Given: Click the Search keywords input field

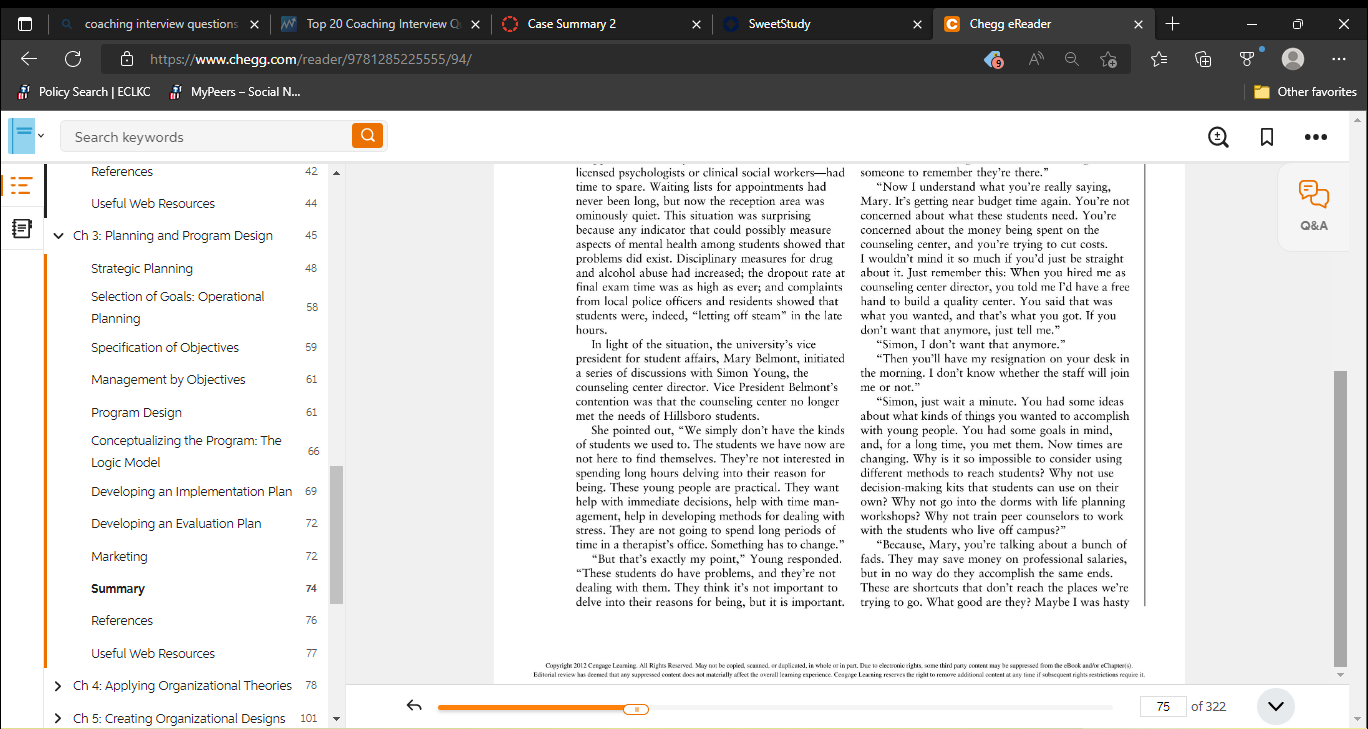Looking at the screenshot, I should 206,136.
